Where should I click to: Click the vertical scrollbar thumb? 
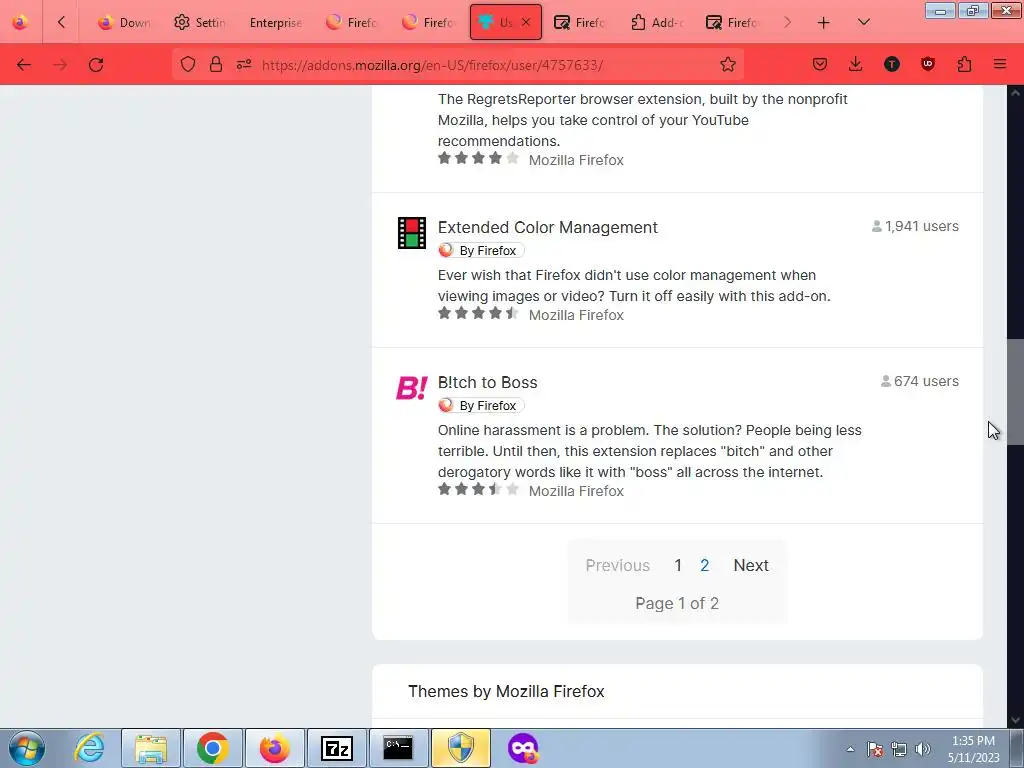point(1015,392)
